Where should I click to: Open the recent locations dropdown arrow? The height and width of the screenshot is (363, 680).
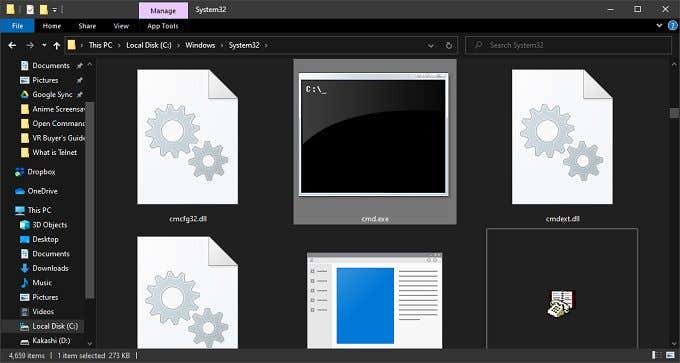tap(44, 45)
